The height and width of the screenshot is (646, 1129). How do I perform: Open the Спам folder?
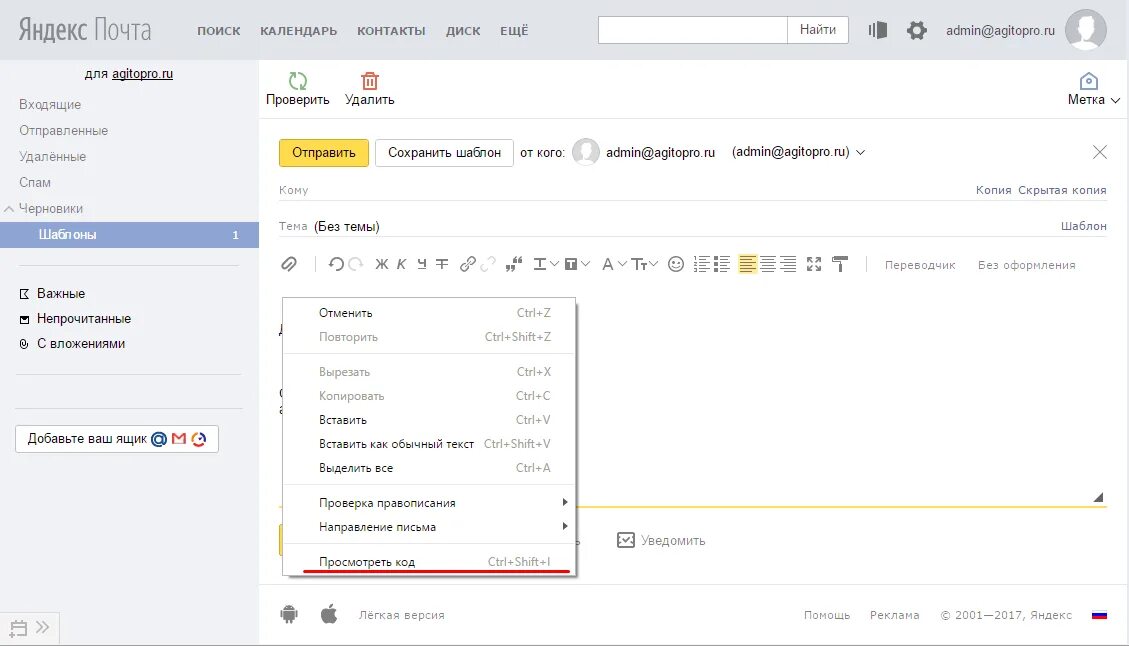click(35, 182)
